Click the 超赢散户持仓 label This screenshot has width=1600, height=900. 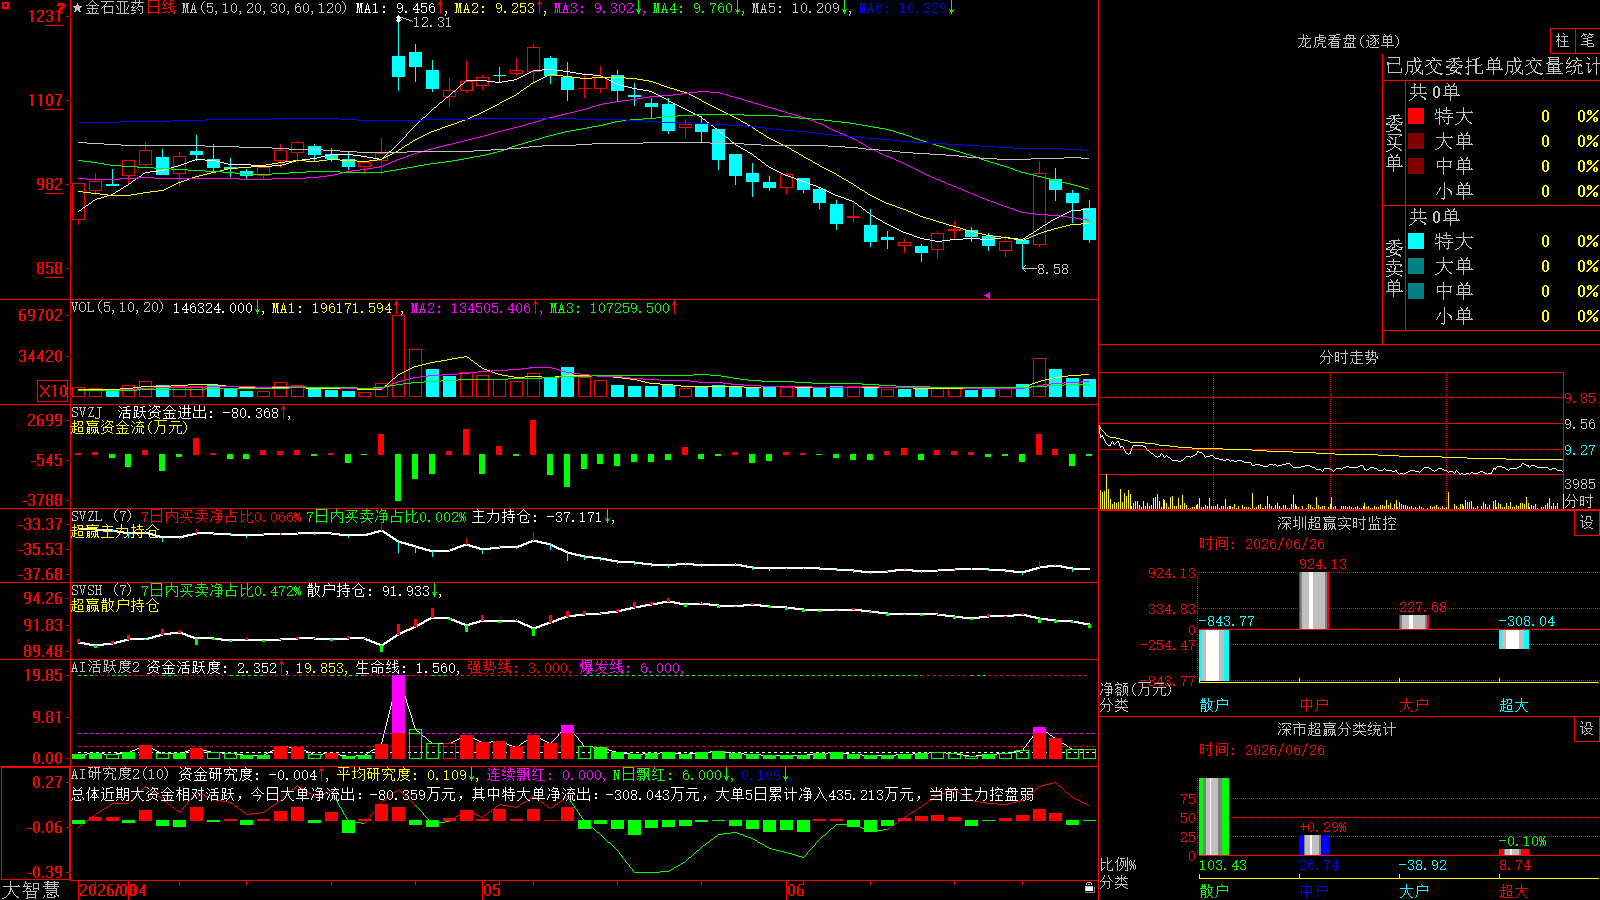click(x=115, y=605)
